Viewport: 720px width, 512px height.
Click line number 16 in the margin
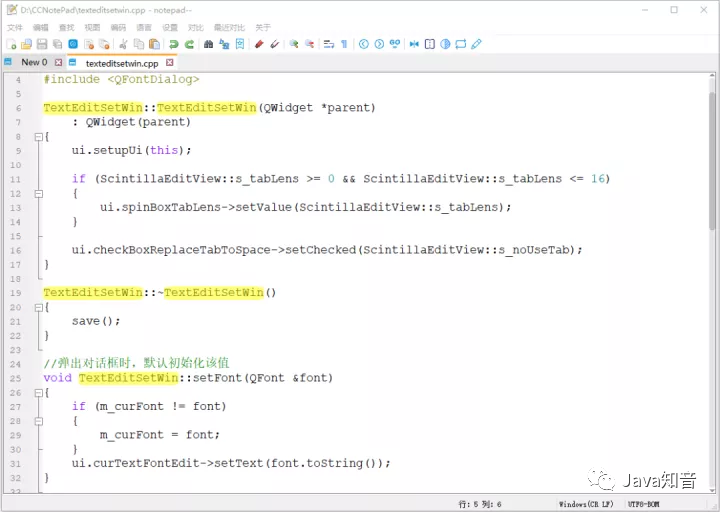(x=16, y=250)
